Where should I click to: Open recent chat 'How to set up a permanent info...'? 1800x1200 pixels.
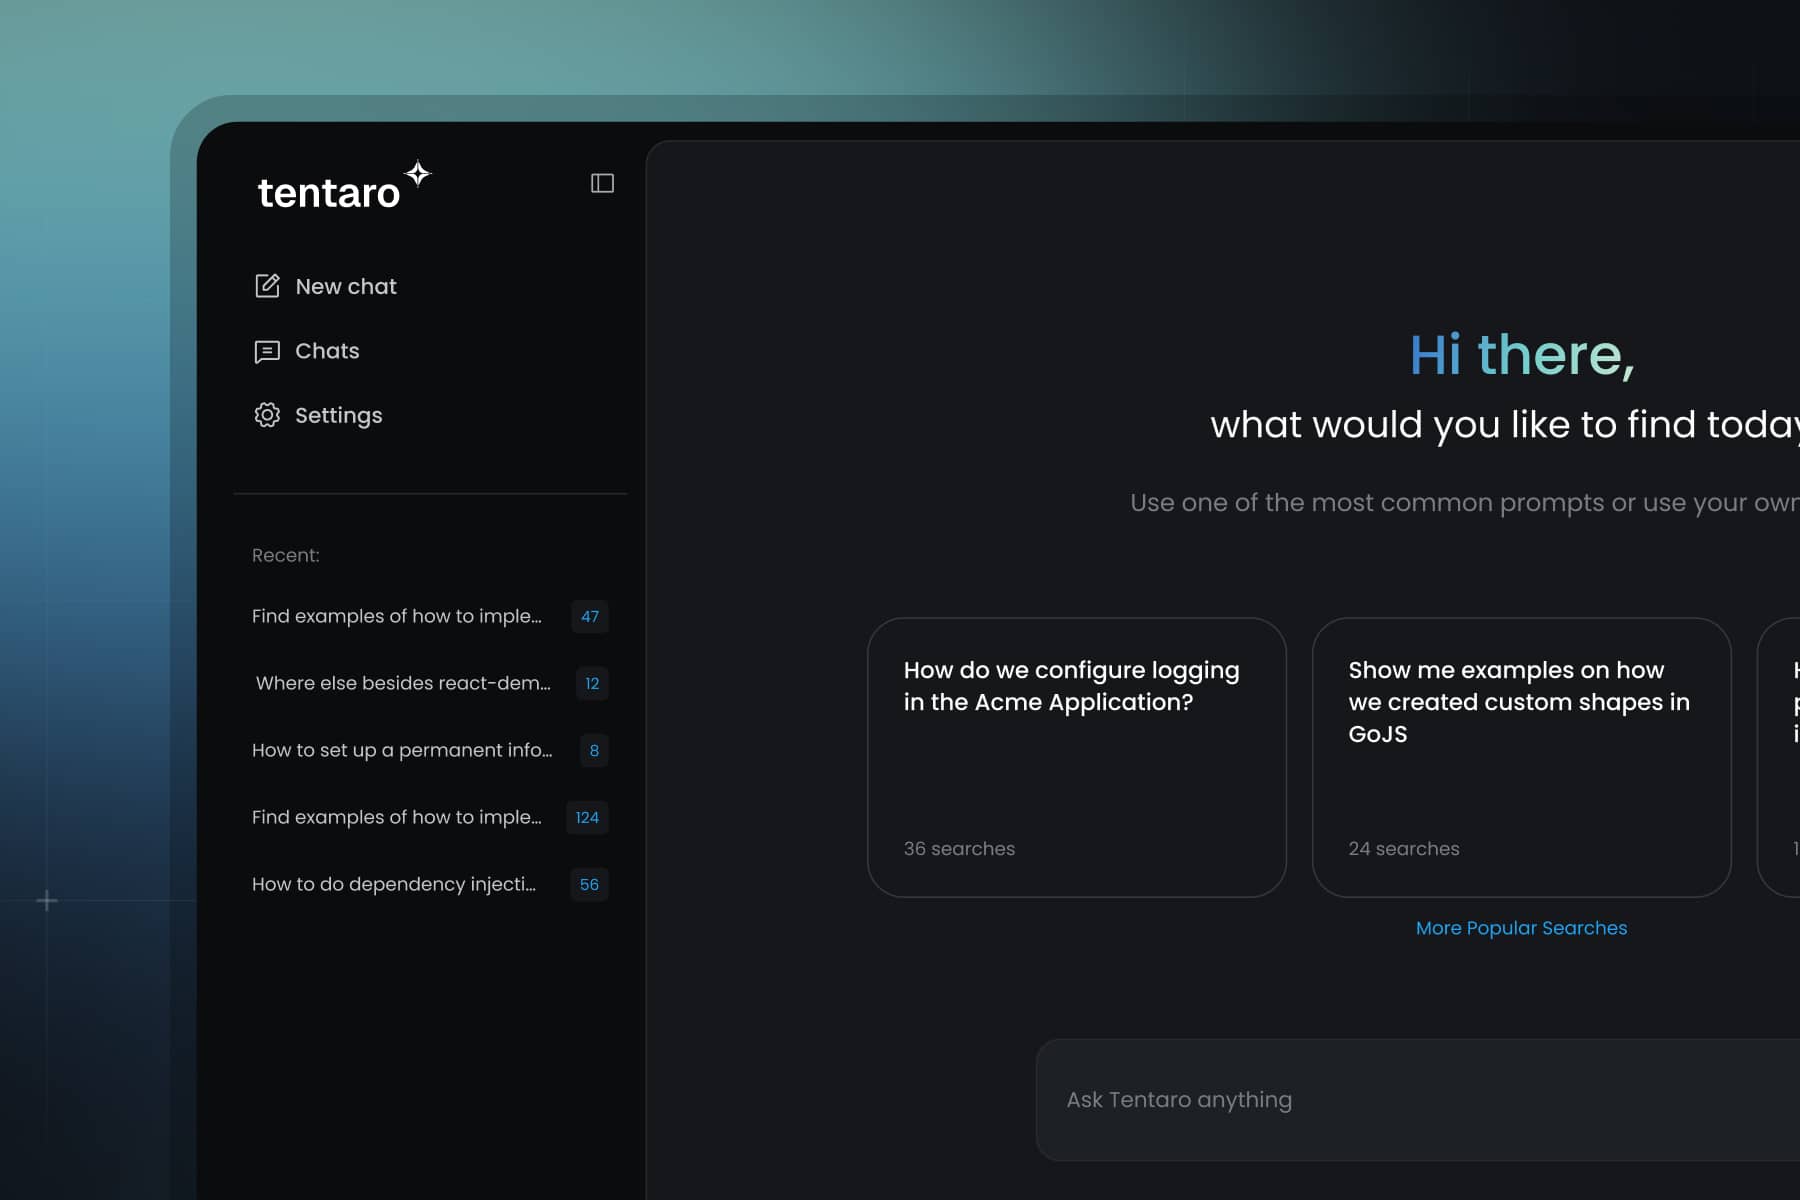[x=430, y=750]
